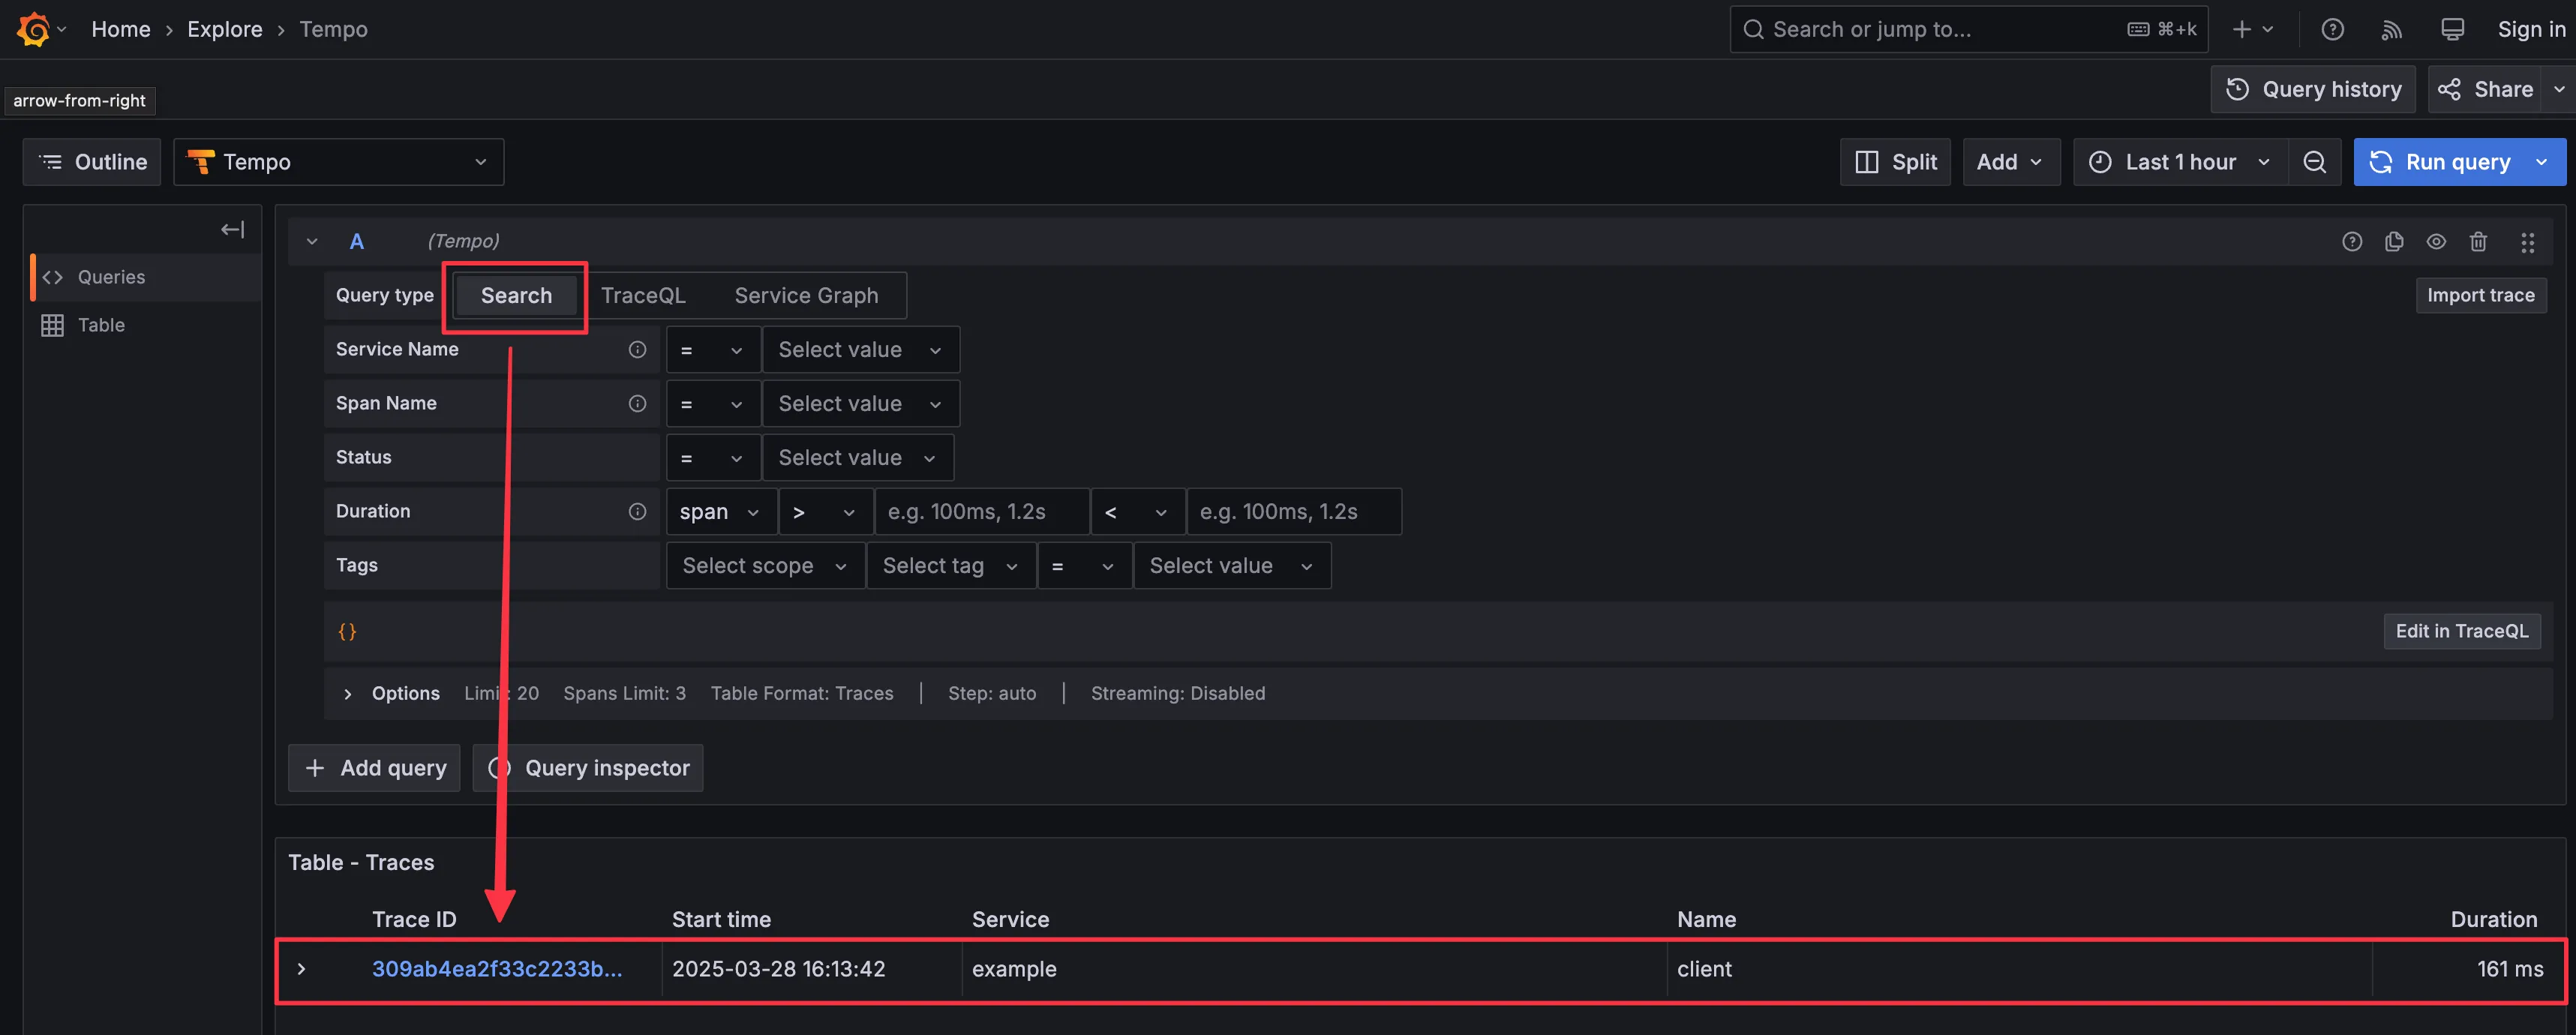Open the Table panel in sidebar
This screenshot has height=1035, width=2576.
pyautogui.click(x=101, y=324)
